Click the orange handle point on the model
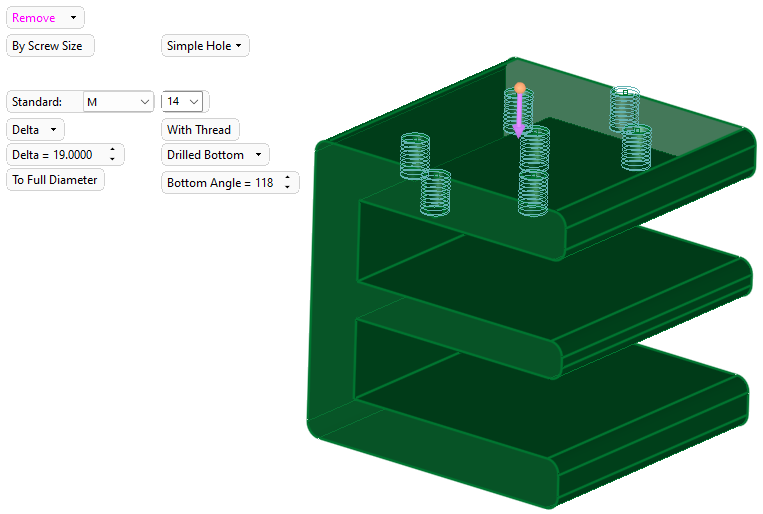 click(519, 89)
